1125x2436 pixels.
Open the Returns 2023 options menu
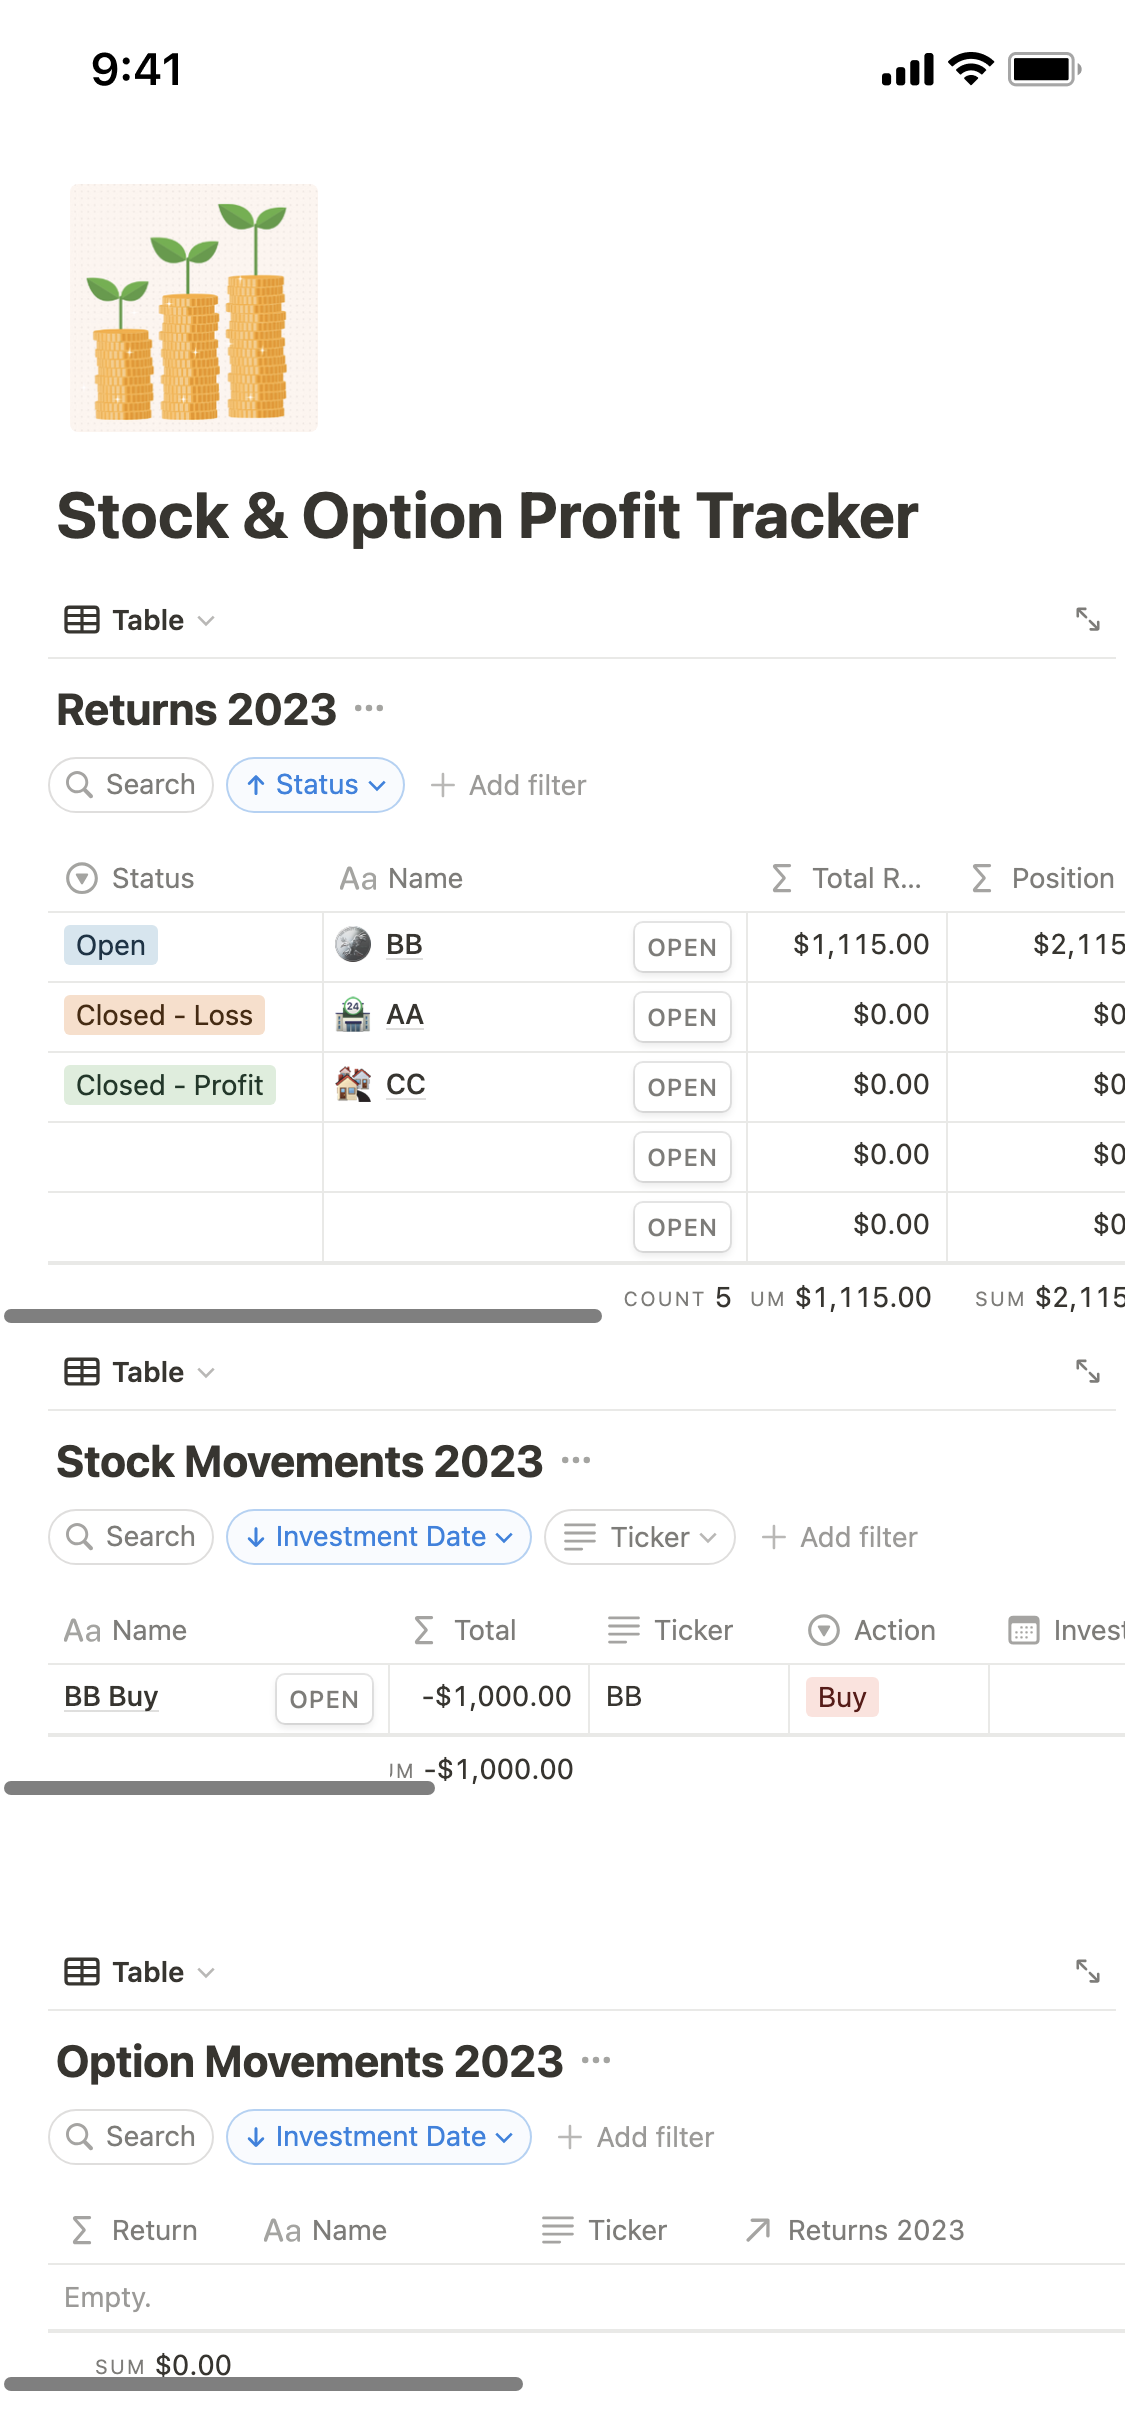pyautogui.click(x=370, y=707)
